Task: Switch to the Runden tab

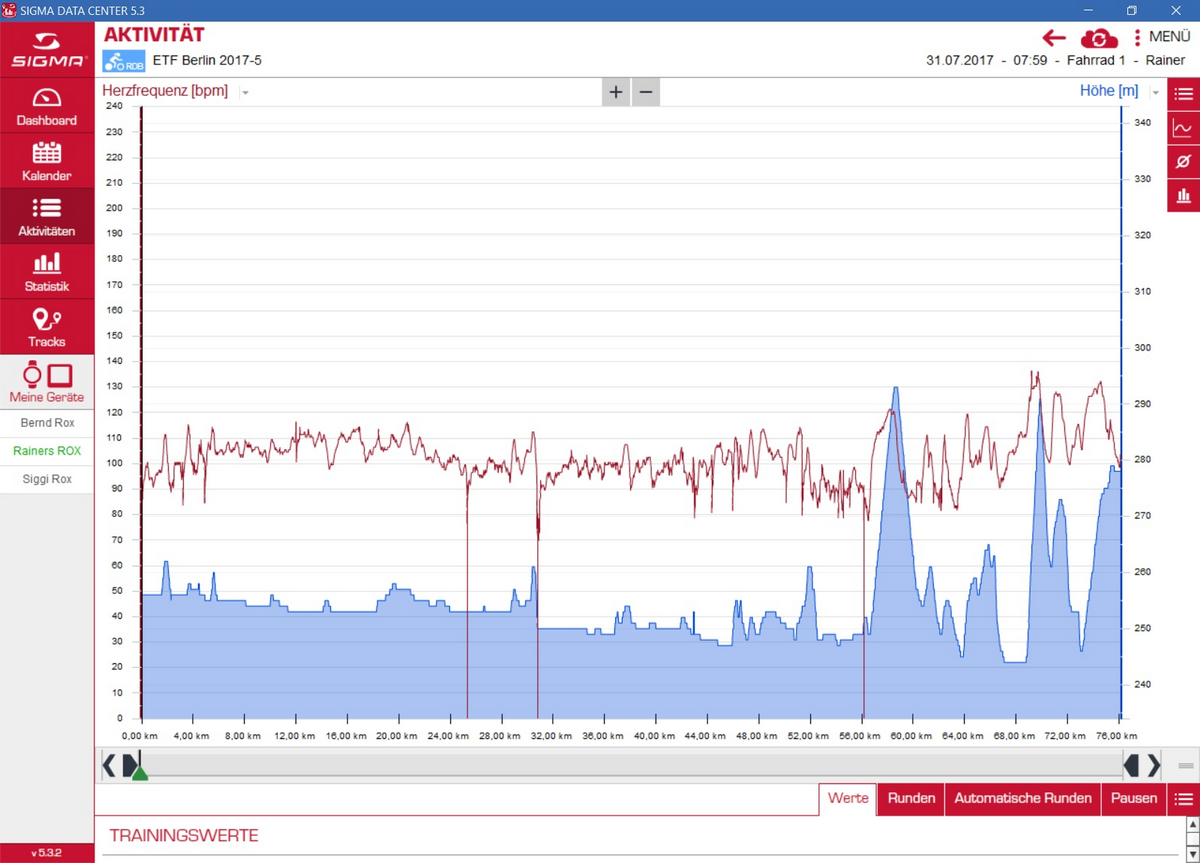Action: click(911, 798)
